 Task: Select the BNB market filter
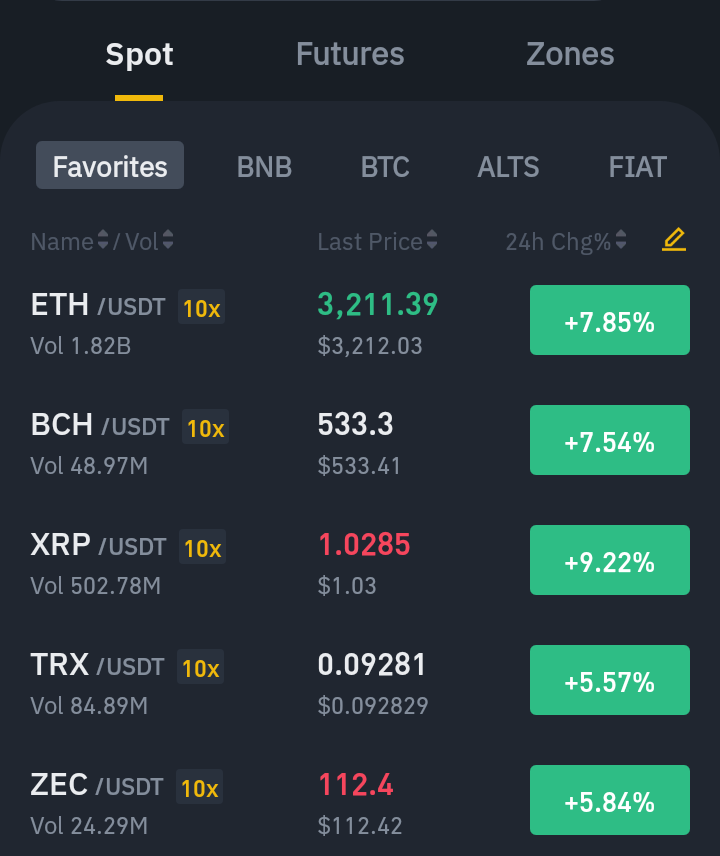264,167
